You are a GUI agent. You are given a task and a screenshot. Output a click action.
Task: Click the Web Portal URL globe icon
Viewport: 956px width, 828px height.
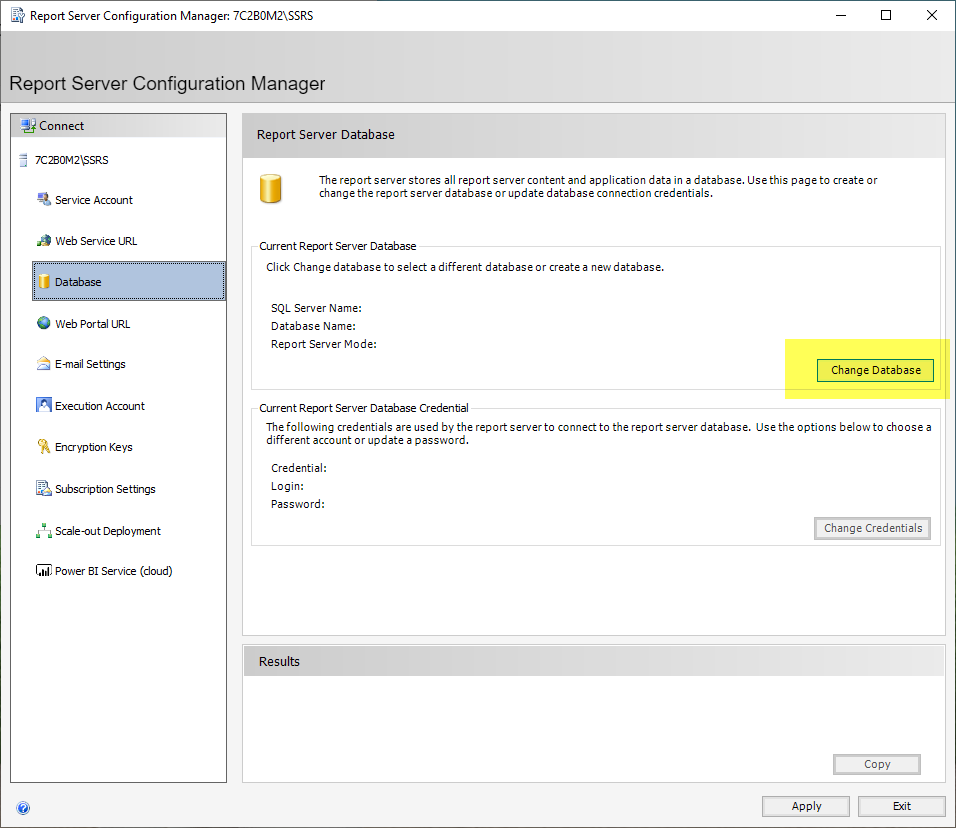(43, 324)
